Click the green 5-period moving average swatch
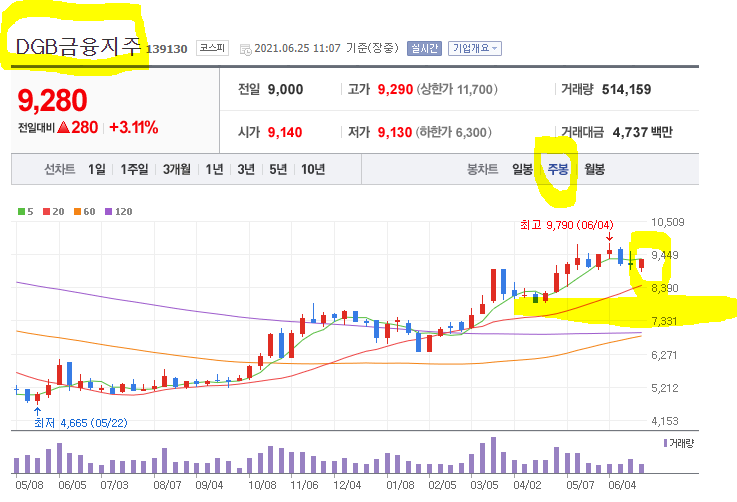 coord(21,212)
